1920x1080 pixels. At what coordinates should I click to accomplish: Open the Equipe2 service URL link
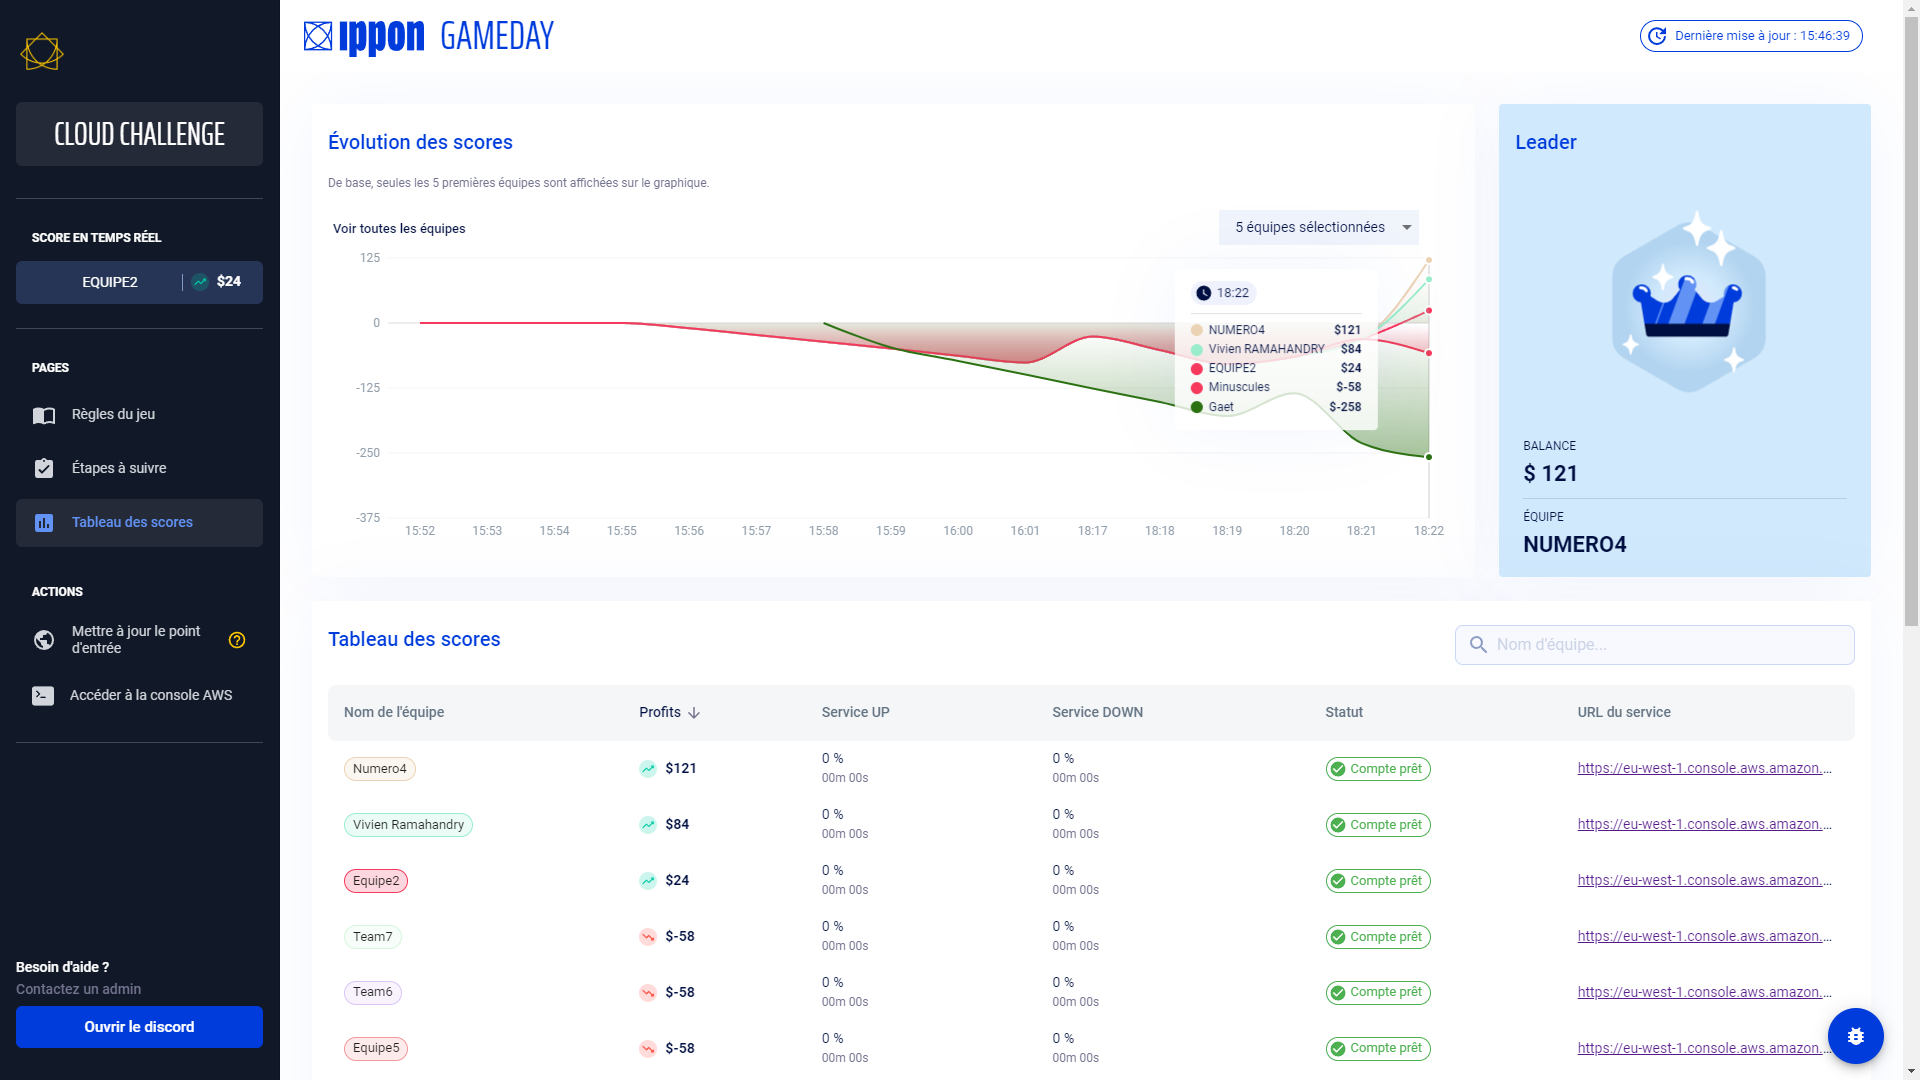(x=1705, y=880)
